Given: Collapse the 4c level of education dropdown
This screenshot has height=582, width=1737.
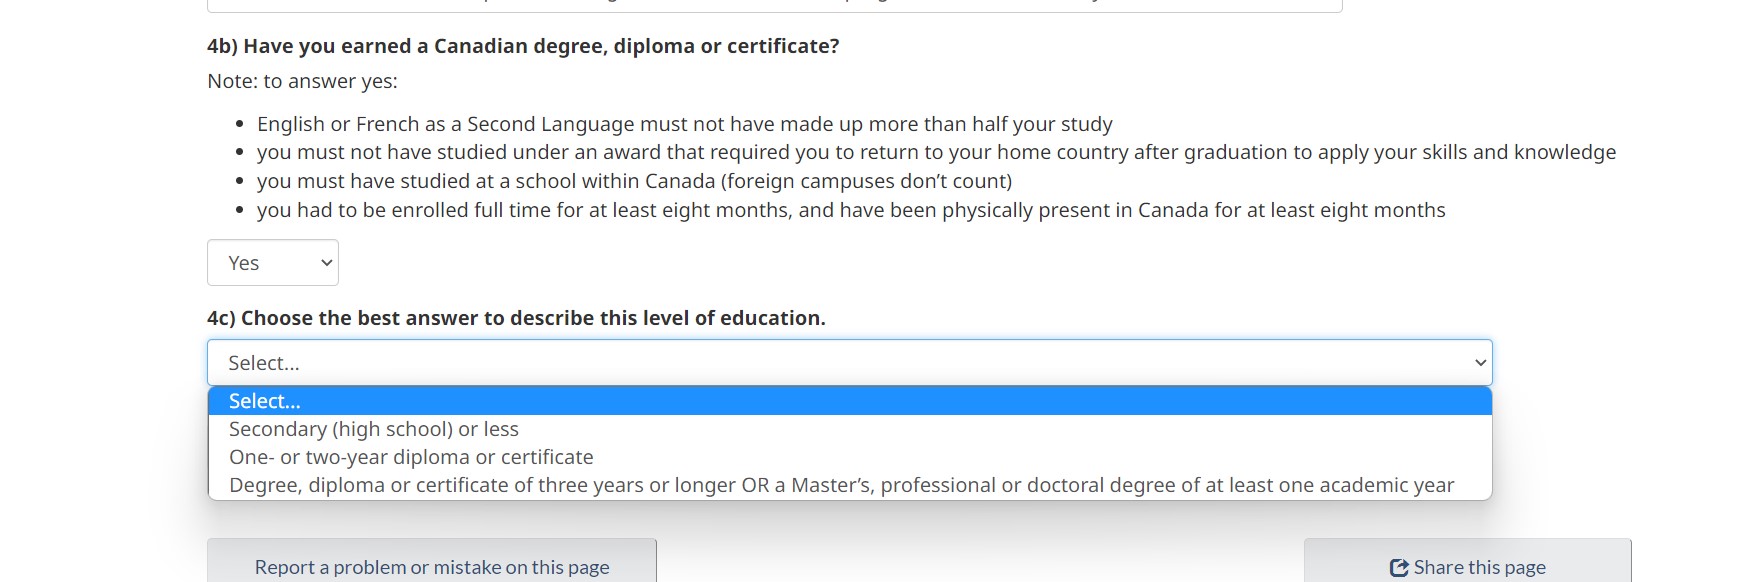Looking at the screenshot, I should (x=848, y=363).
